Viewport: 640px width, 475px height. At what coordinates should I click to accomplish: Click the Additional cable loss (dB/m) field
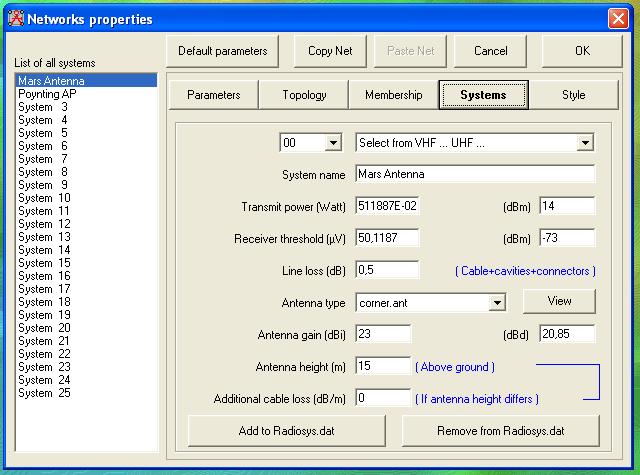383,398
